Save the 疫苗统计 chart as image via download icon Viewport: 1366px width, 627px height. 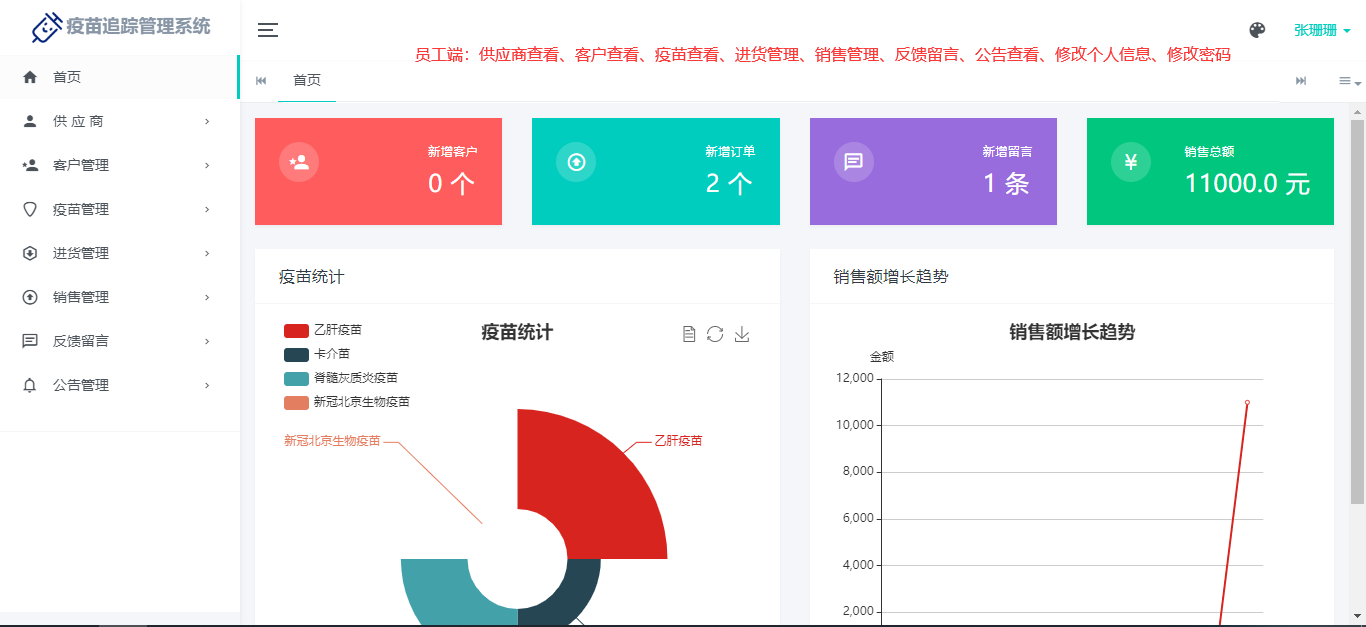(x=742, y=334)
